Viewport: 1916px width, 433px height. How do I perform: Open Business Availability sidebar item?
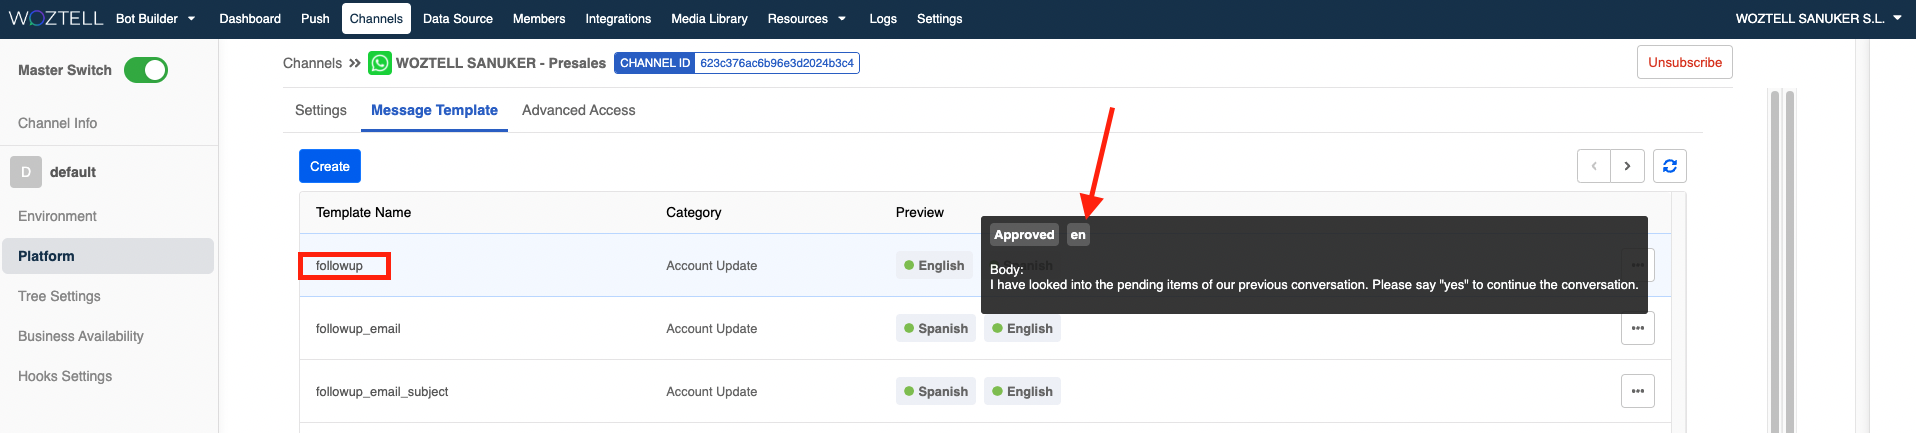click(81, 336)
